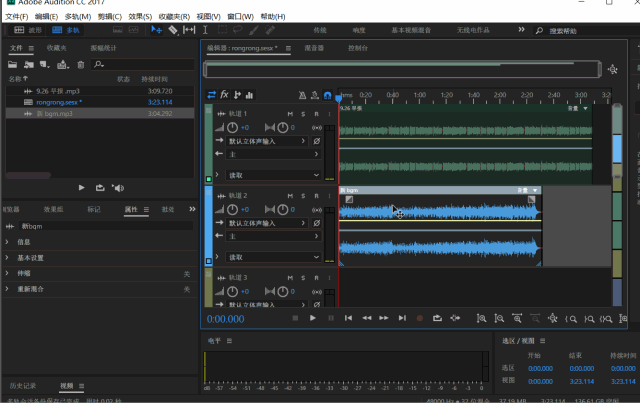Toggle snapping magnet icon

(327, 95)
